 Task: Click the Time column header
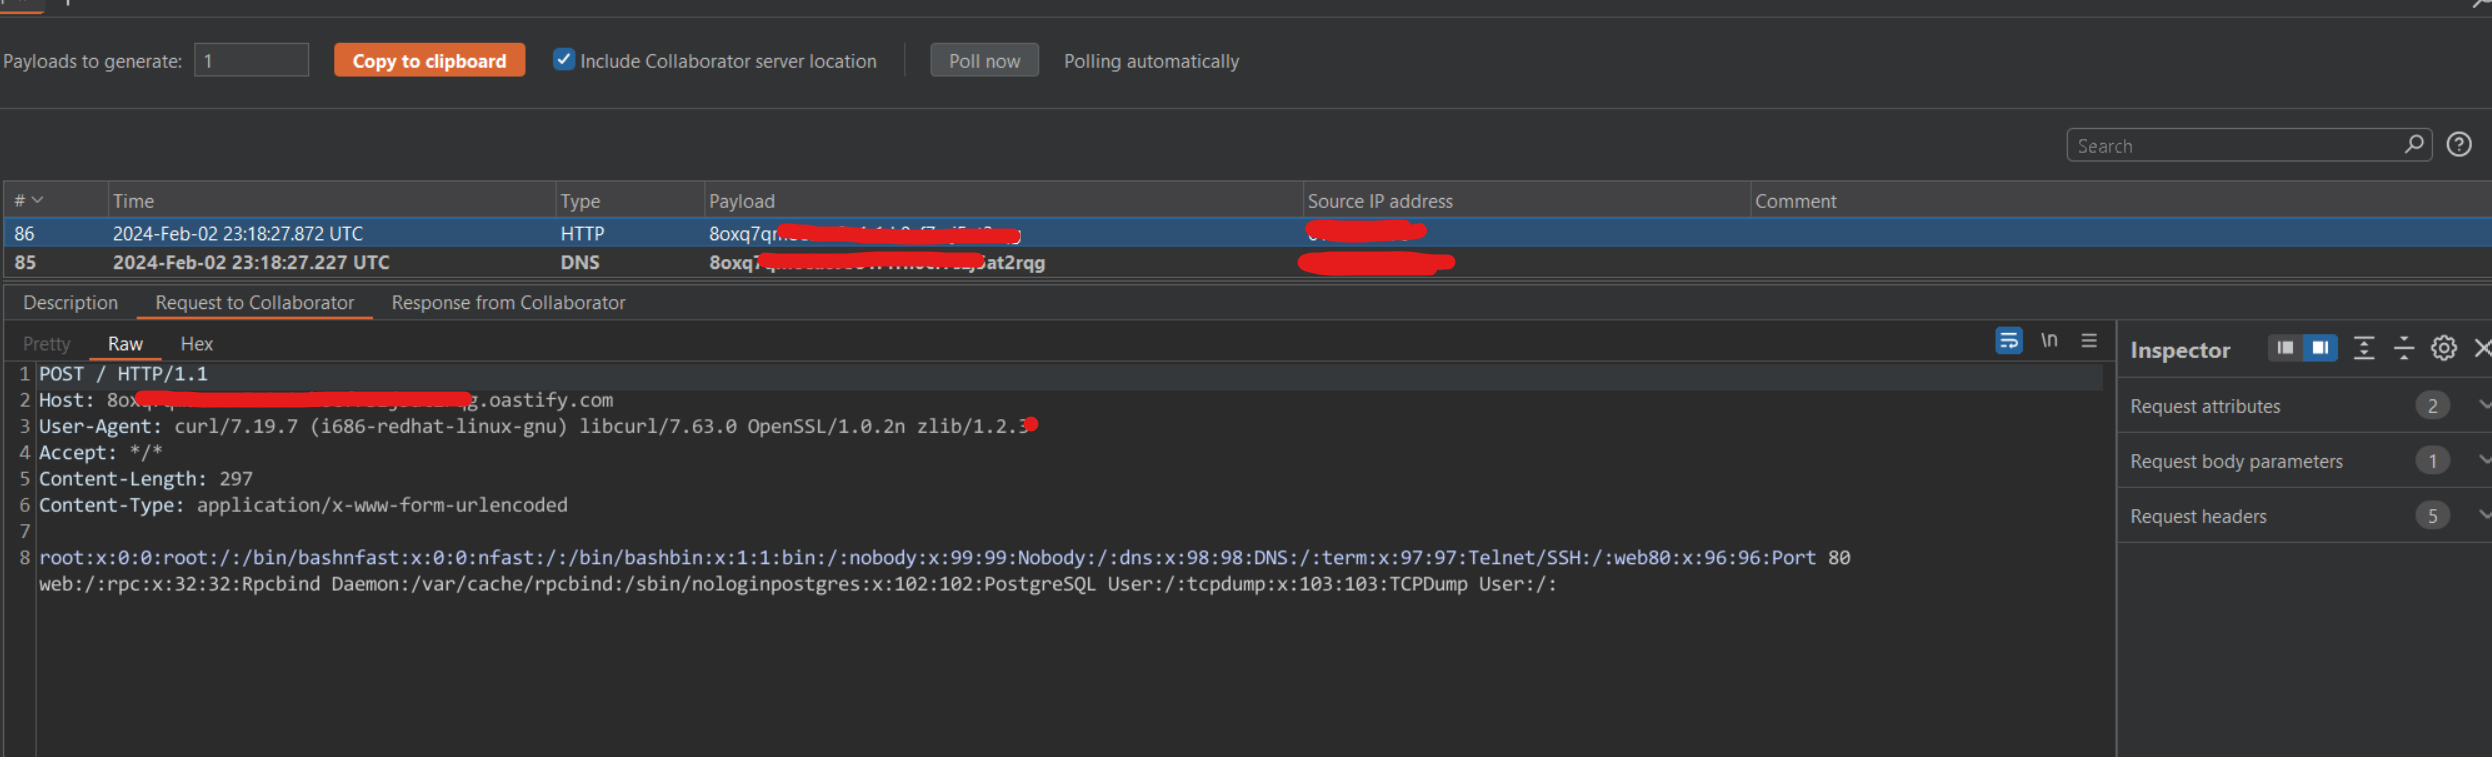click(331, 201)
